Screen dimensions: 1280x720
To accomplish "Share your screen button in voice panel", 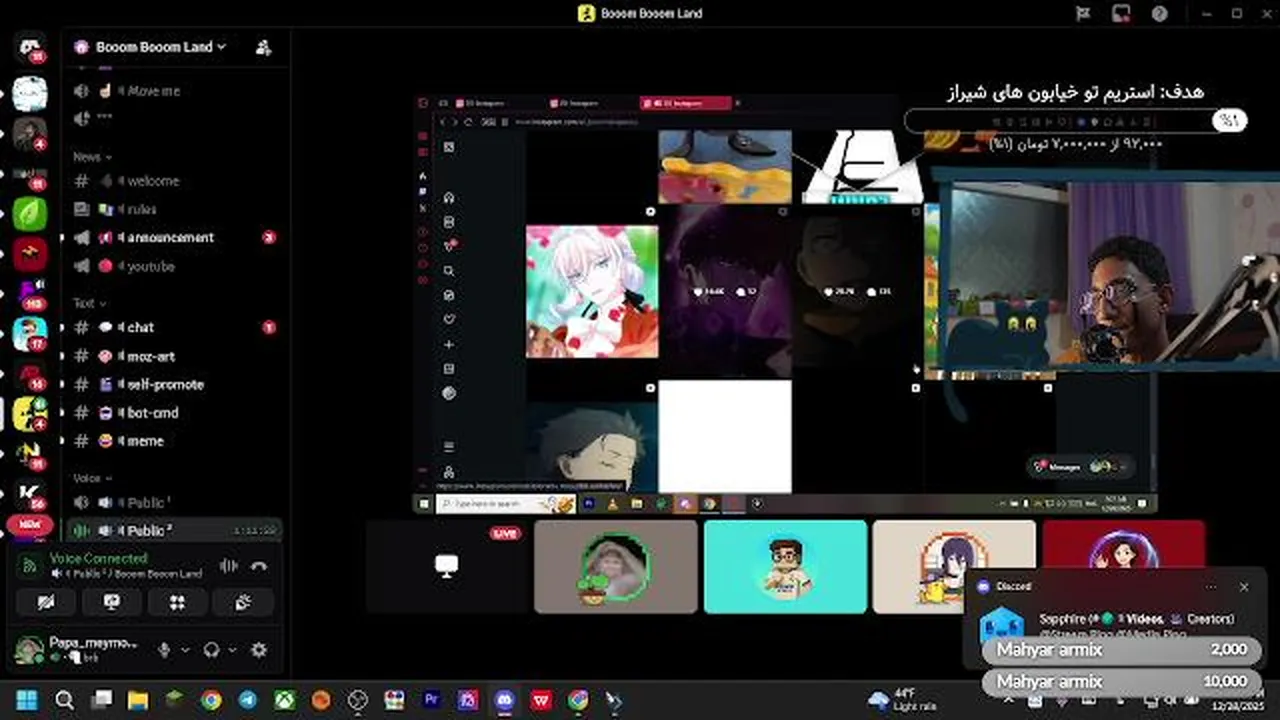I will [111, 602].
